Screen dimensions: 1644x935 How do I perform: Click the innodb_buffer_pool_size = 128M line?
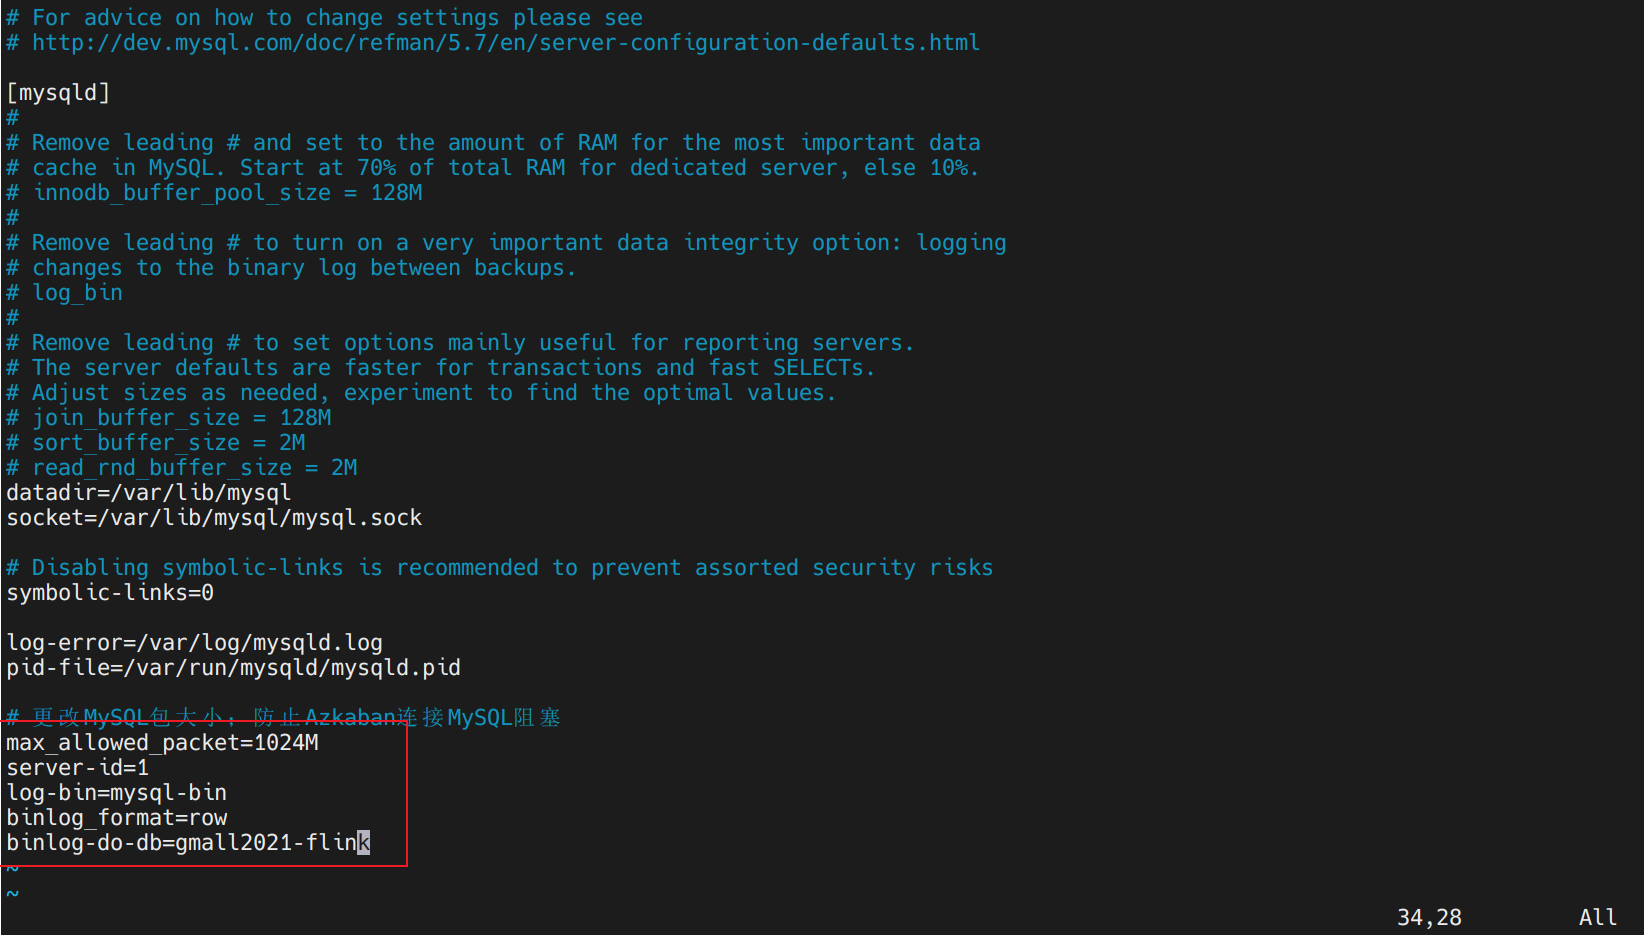click(x=214, y=193)
